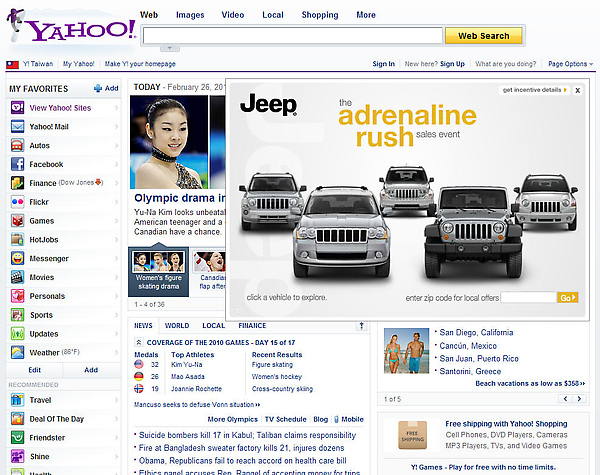The height and width of the screenshot is (475, 600).
Task: Open the My Yahoo! link
Action: [x=78, y=64]
